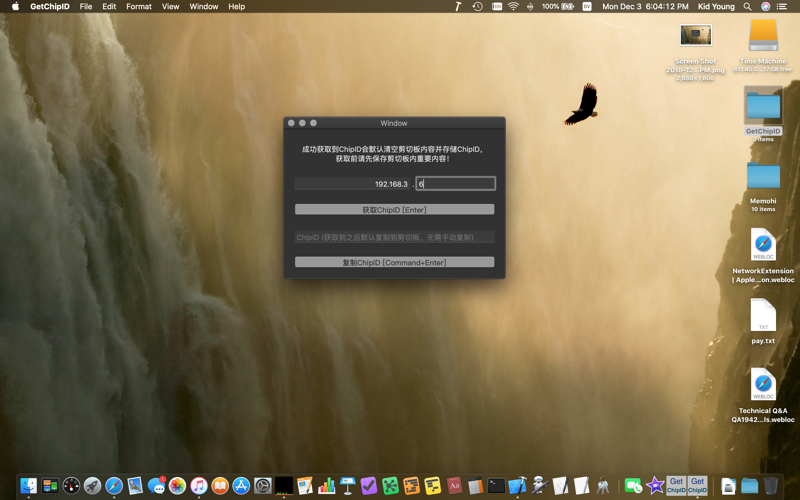Open the Format menu
The height and width of the screenshot is (500, 800).
coord(139,6)
